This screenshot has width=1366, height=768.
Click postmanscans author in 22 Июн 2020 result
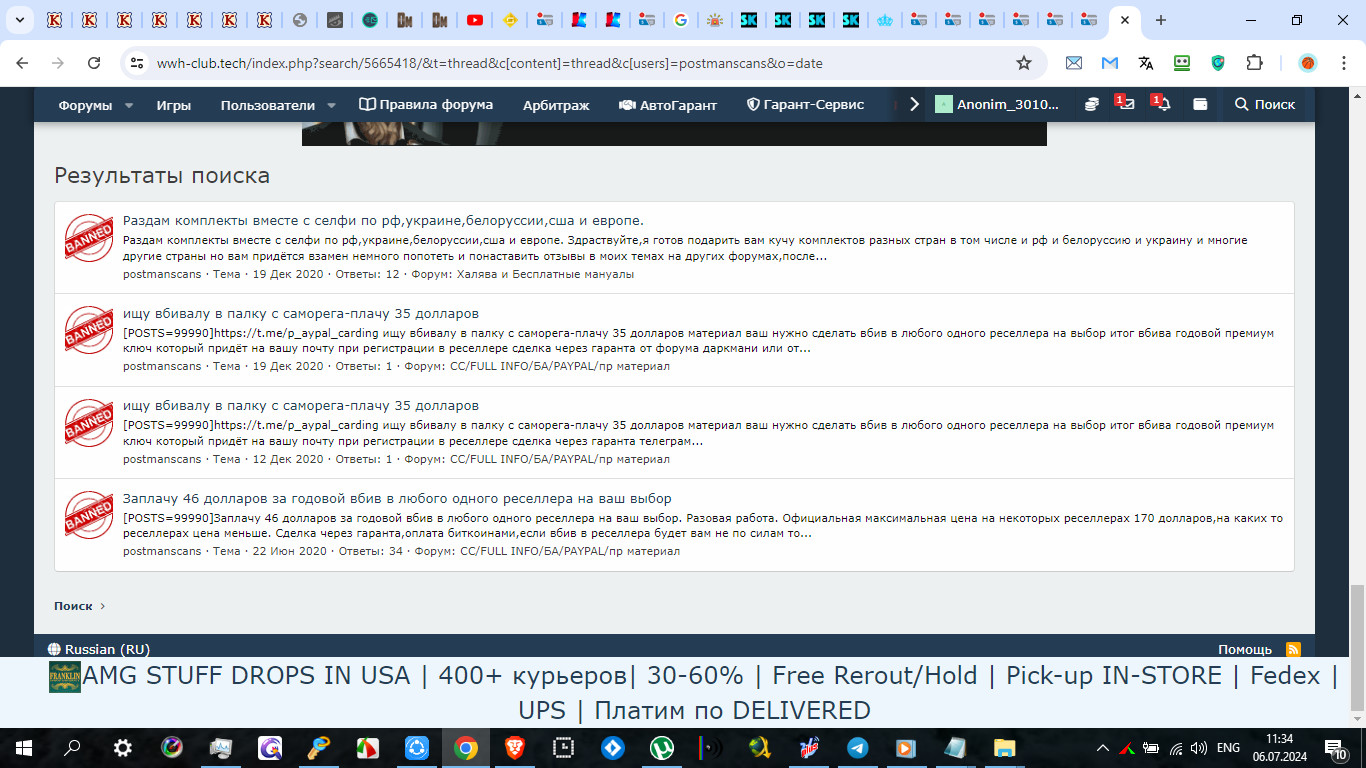click(x=162, y=551)
